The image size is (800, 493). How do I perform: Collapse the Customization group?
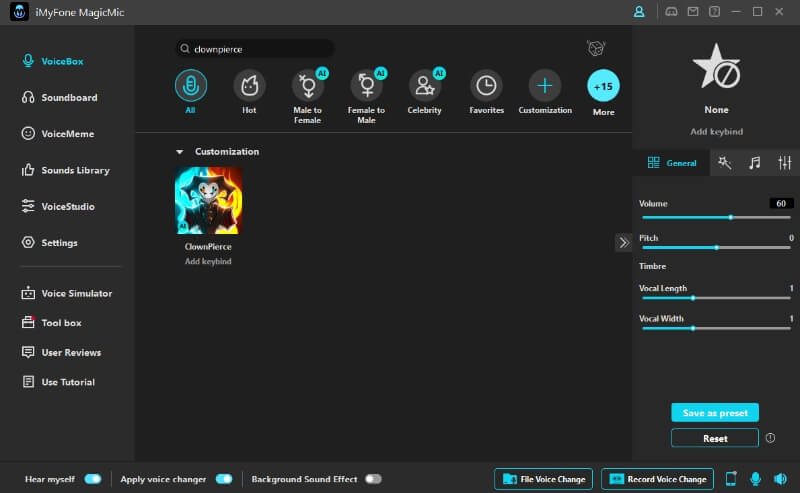point(180,152)
